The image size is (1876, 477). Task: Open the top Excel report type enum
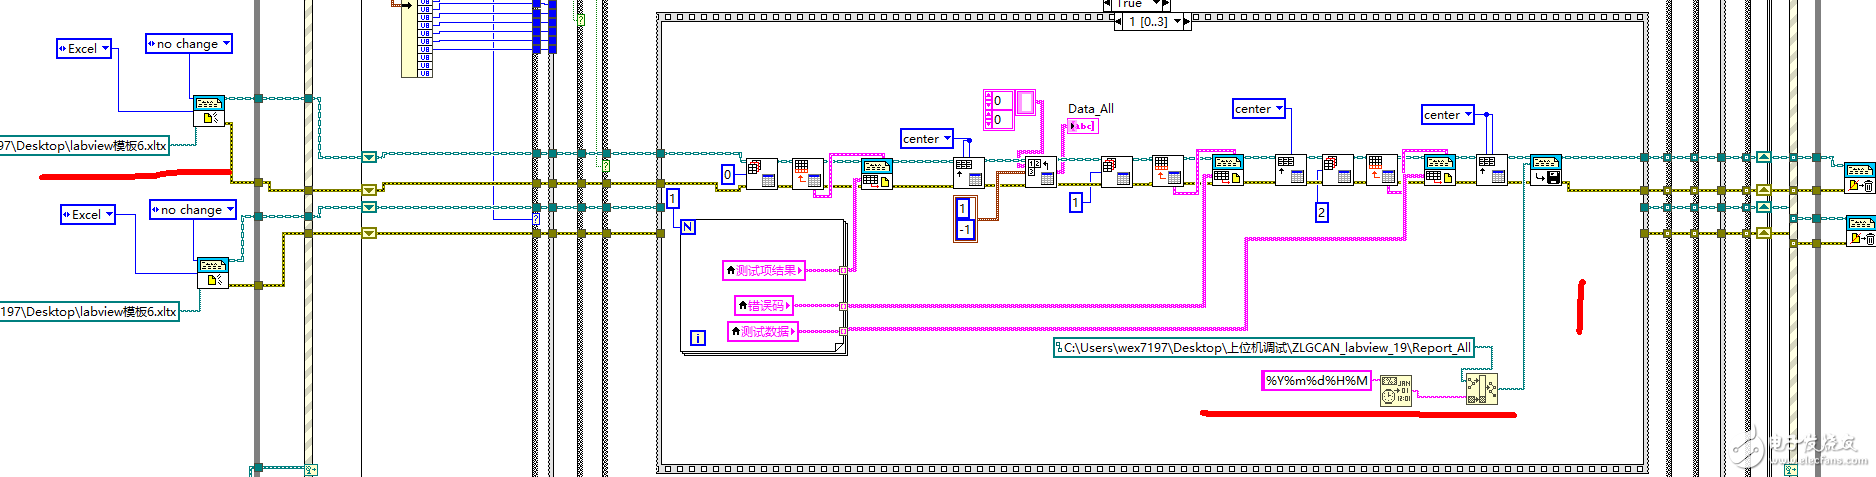pos(84,48)
